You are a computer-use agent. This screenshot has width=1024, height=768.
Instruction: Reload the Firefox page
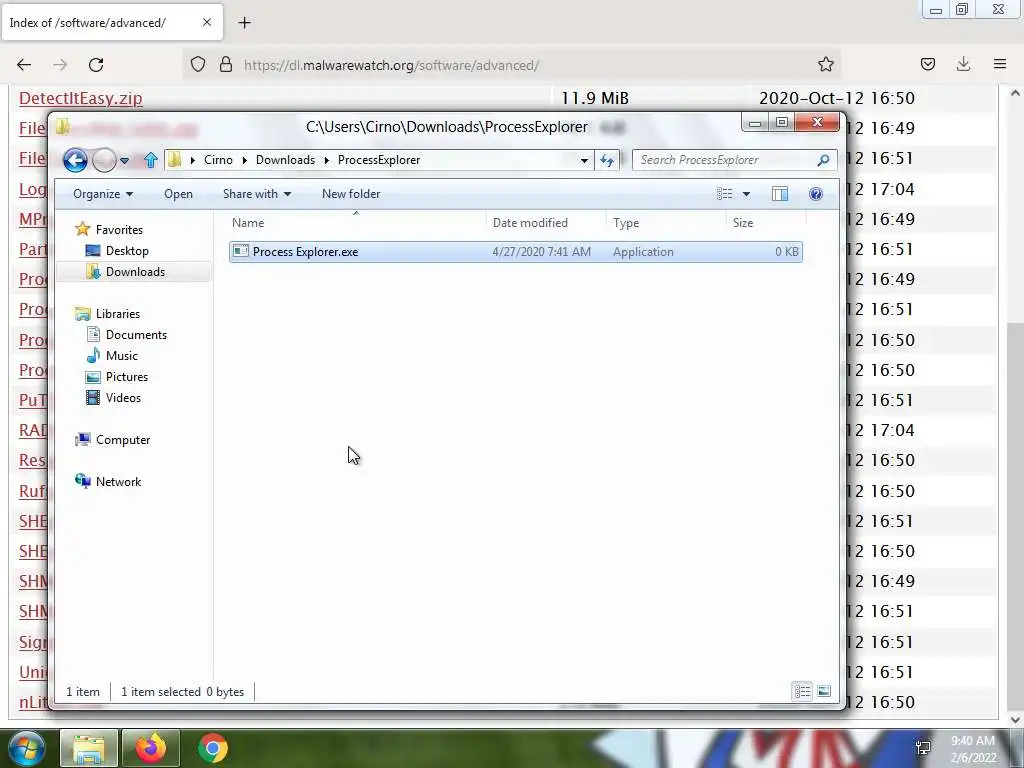pos(96,65)
